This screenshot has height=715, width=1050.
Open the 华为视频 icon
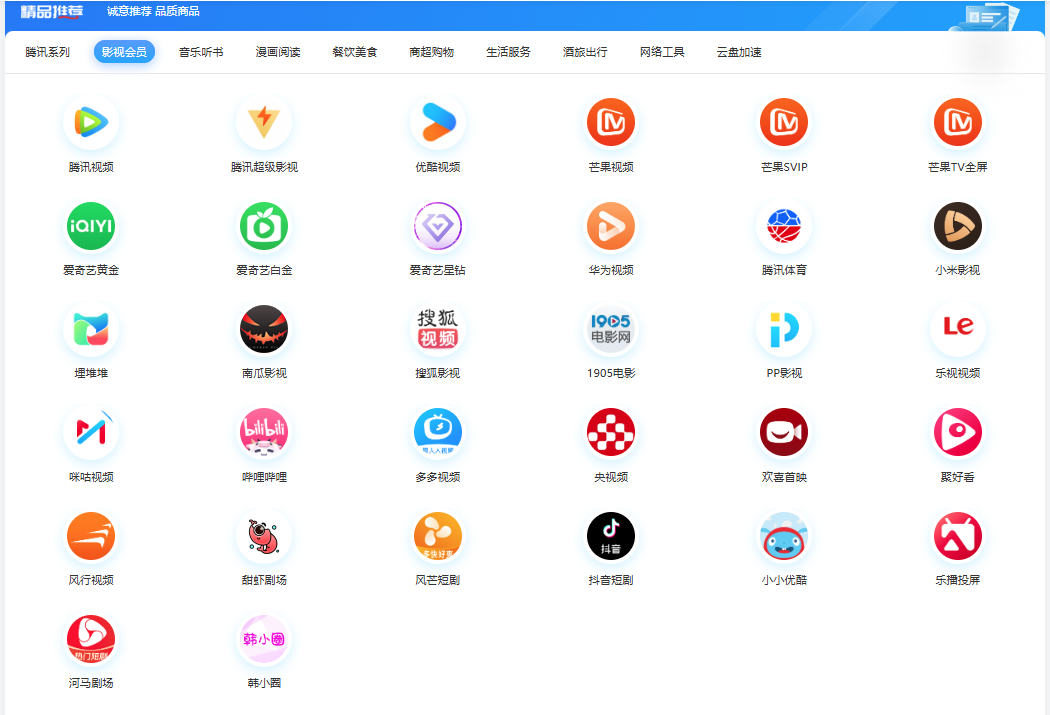click(611, 226)
